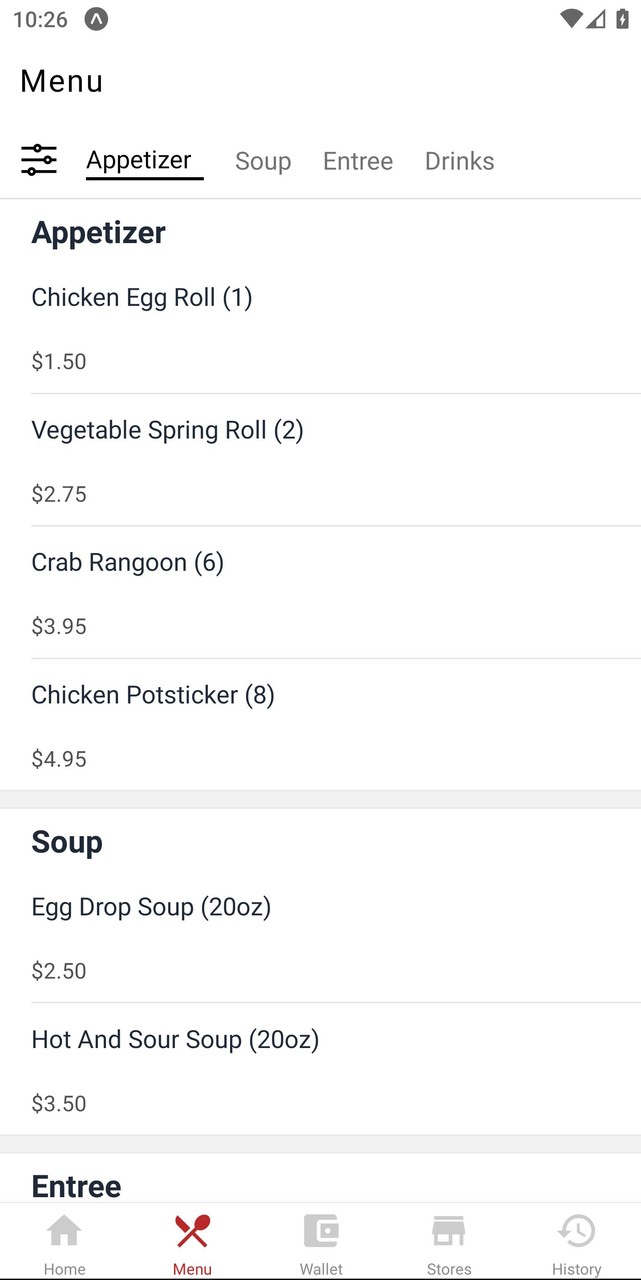Switch to the Entree category tab
Viewport: 641px width, 1280px height.
coord(358,161)
